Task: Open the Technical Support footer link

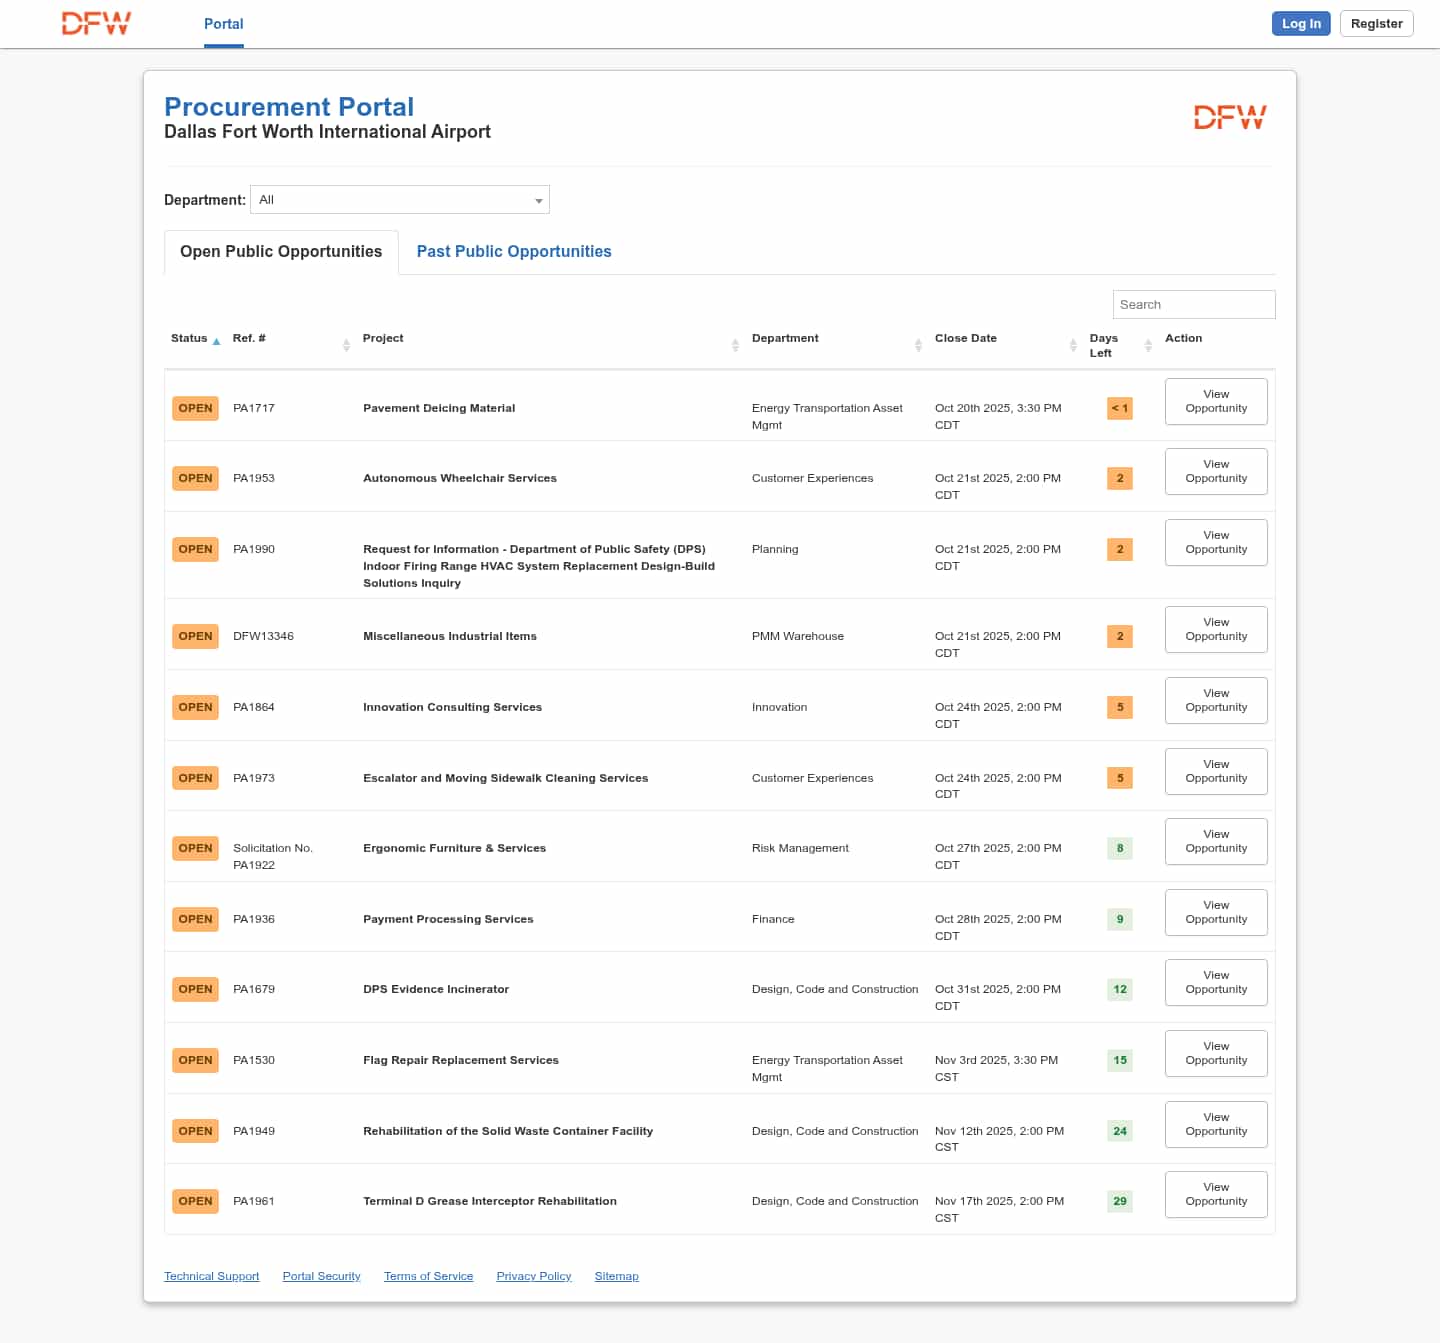Action: (211, 1277)
